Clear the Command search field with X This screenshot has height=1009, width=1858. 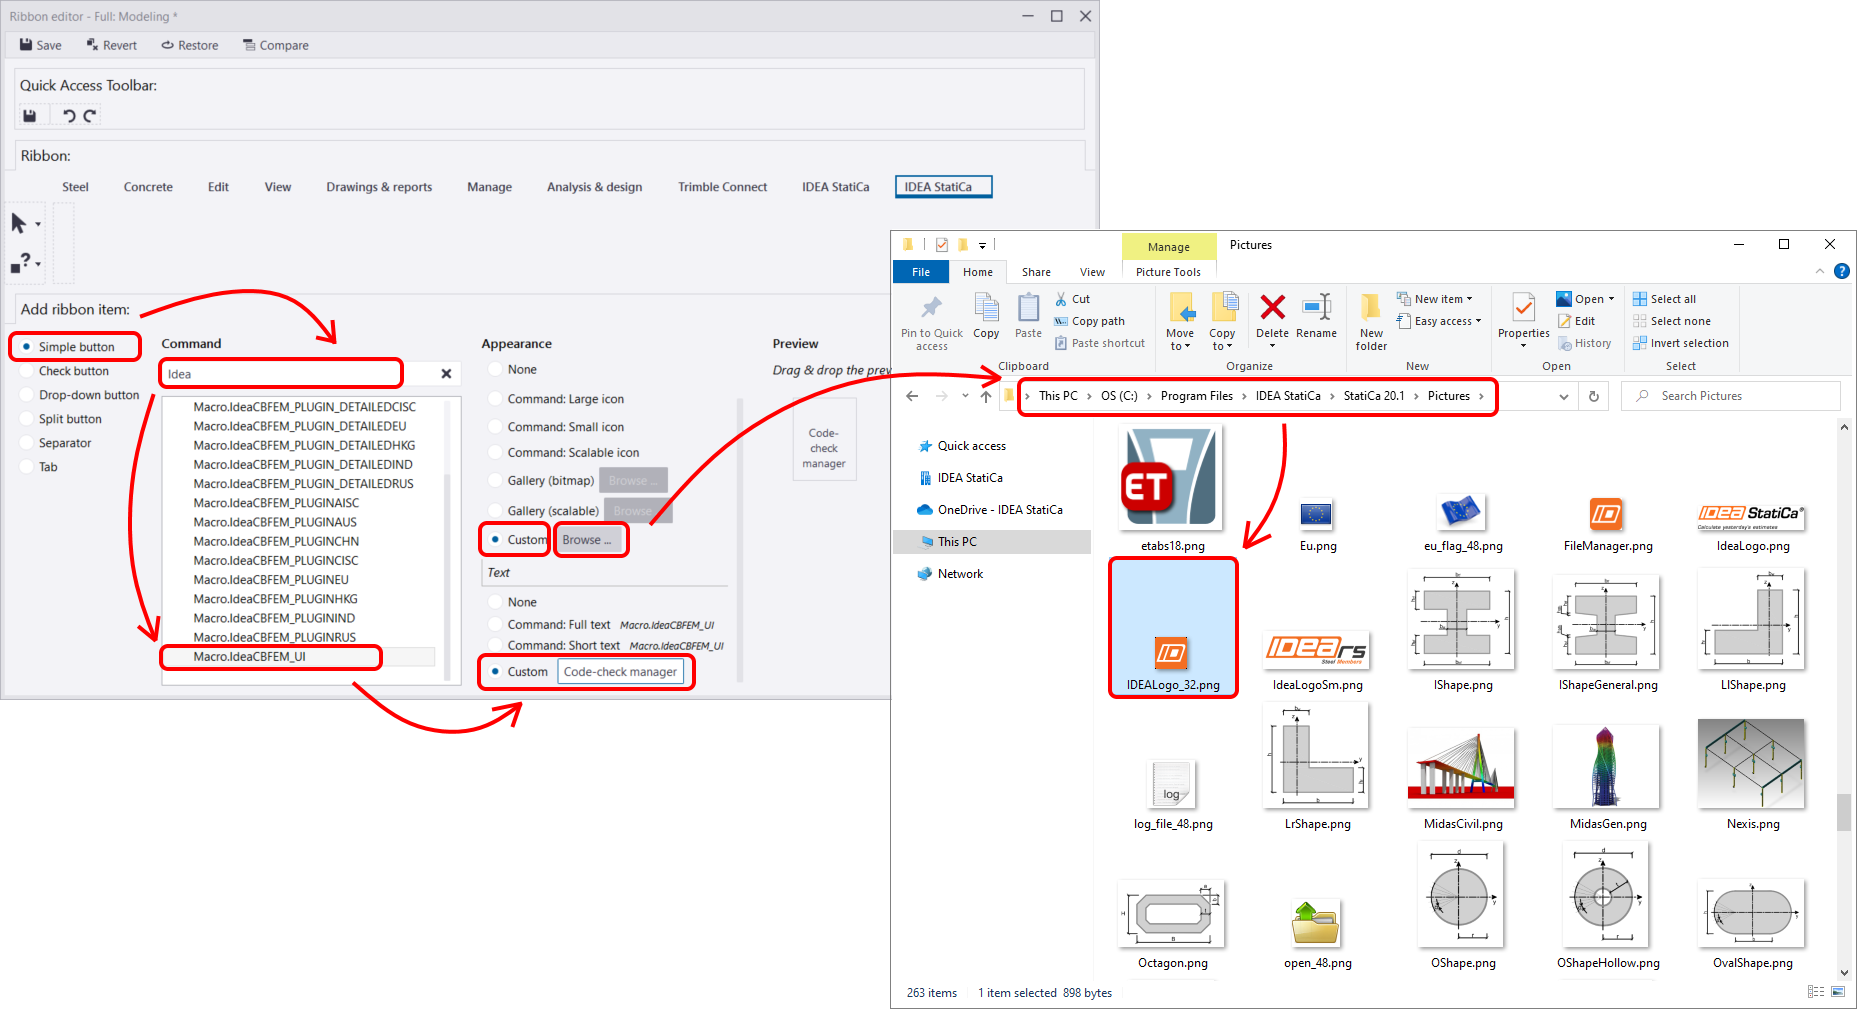point(446,374)
